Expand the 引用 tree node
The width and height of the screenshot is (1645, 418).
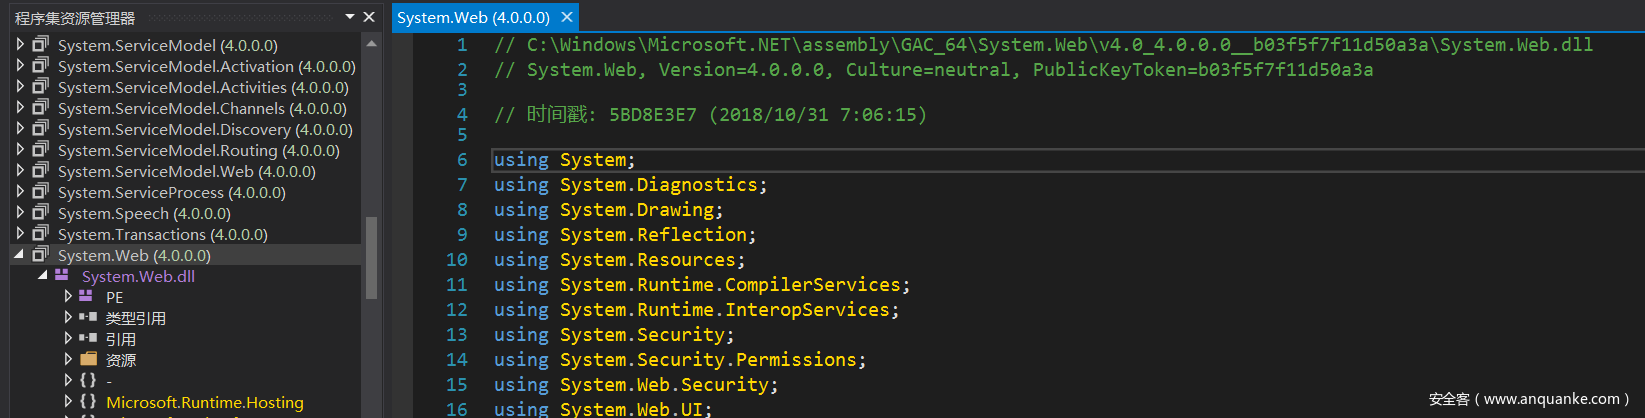pos(68,339)
